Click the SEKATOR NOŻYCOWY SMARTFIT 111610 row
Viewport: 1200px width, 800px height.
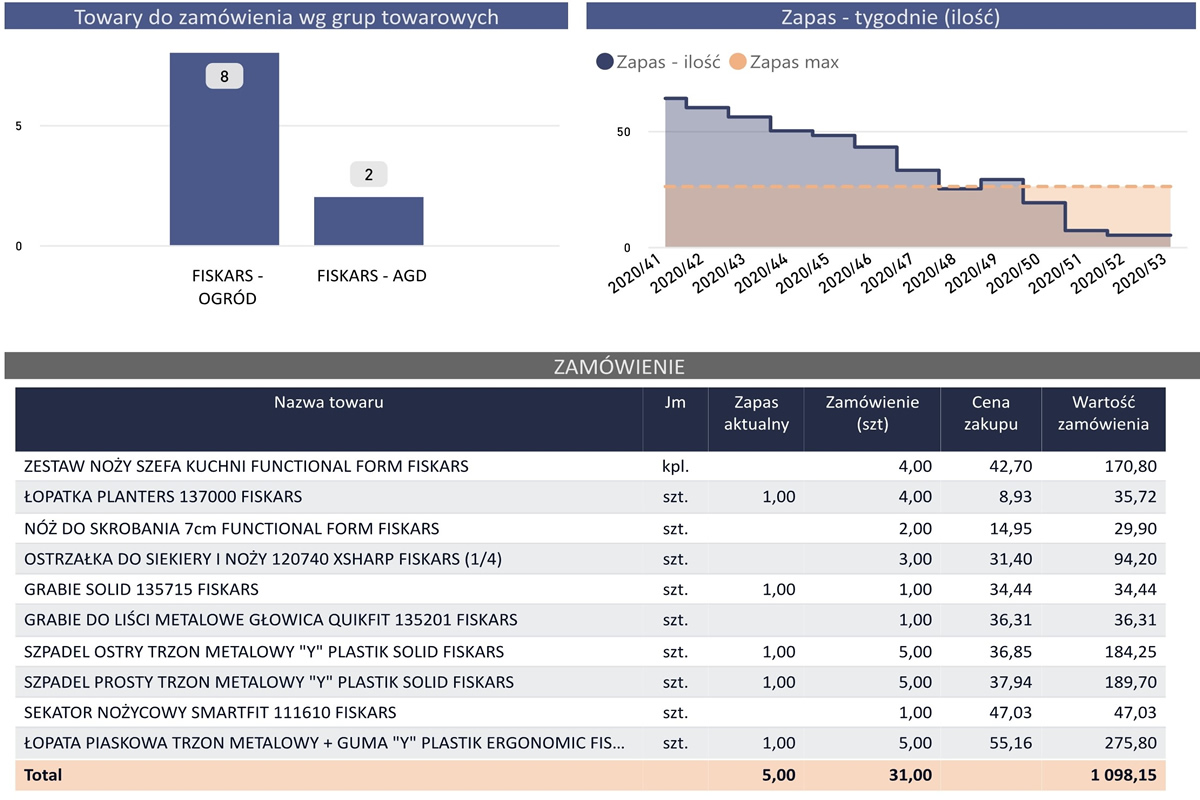tap(210, 713)
